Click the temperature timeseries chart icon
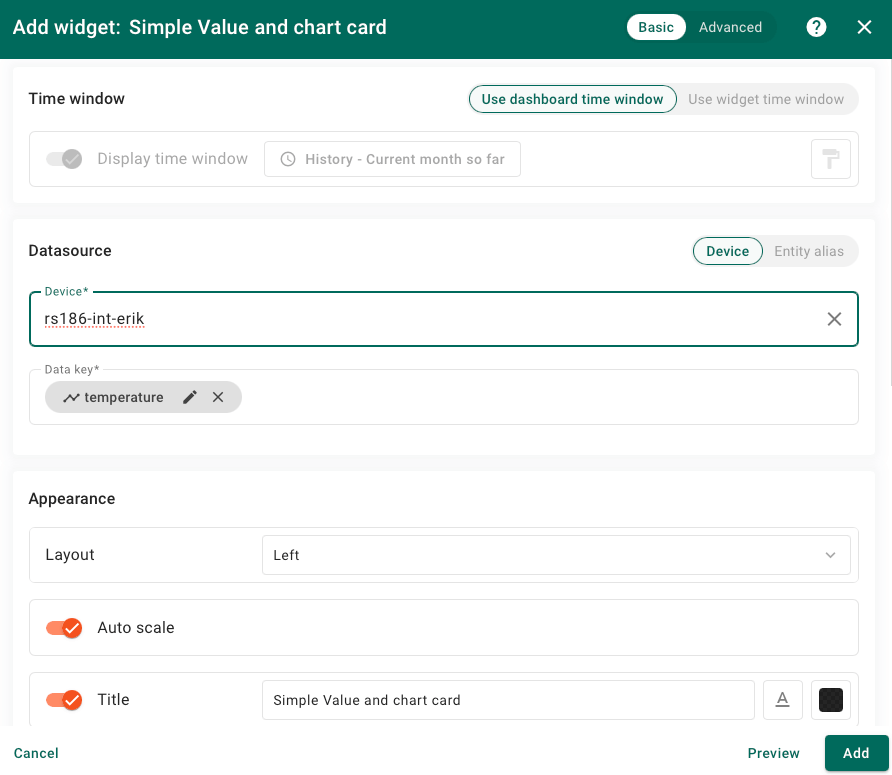 [x=71, y=397]
